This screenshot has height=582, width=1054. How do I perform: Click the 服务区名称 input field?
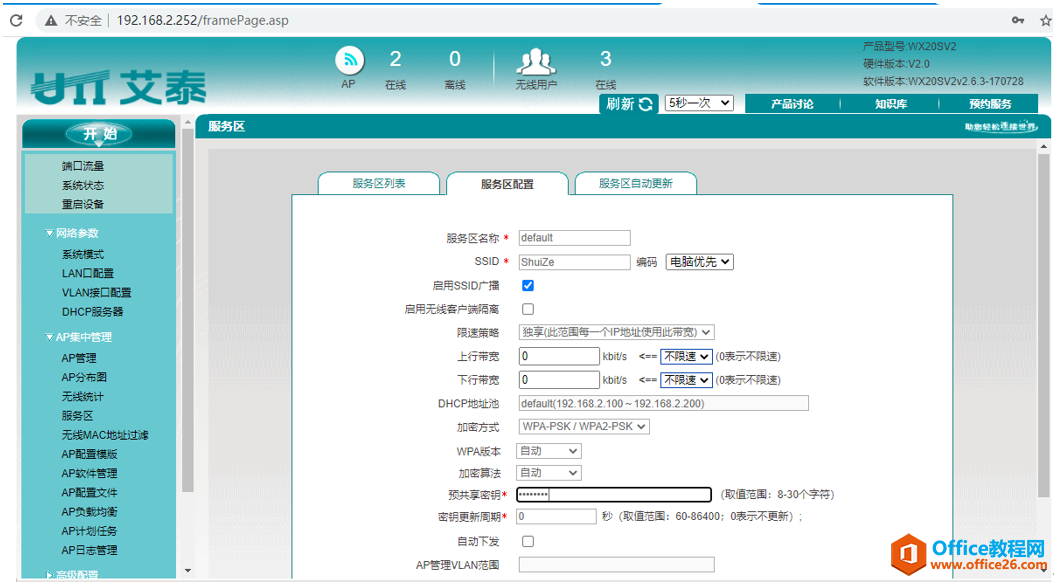coord(575,238)
